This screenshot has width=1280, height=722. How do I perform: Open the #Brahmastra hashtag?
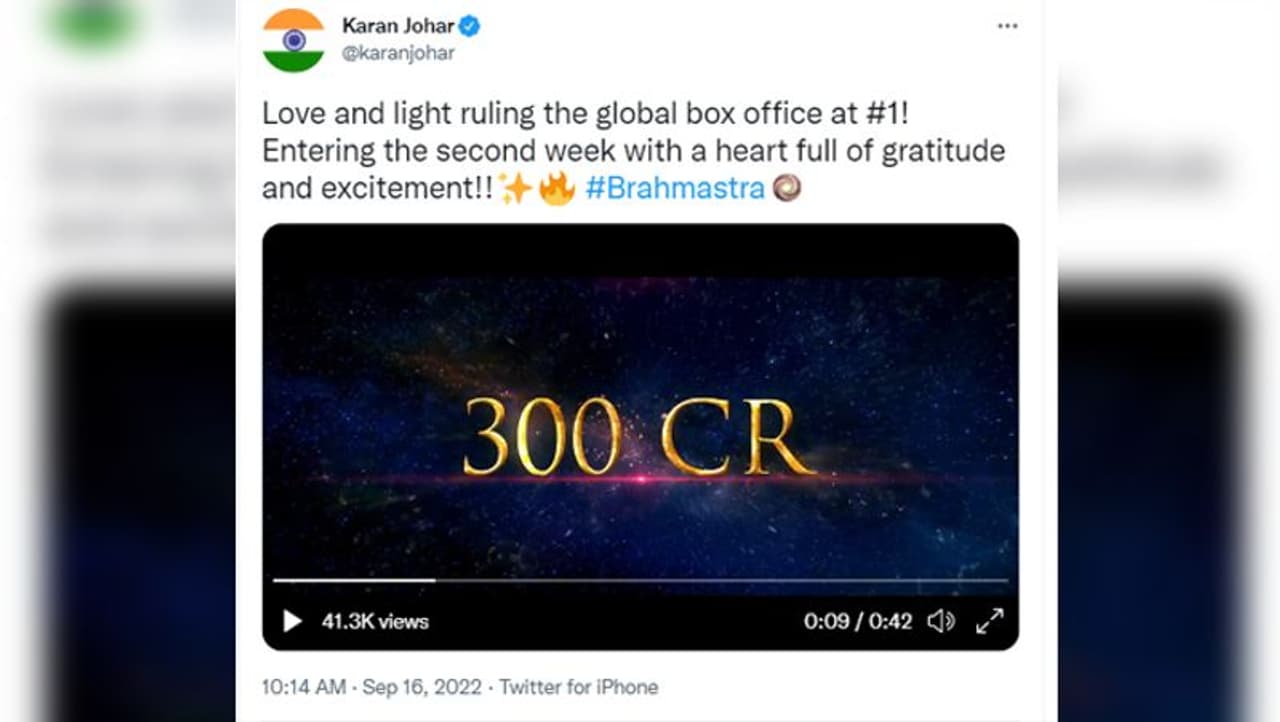pos(675,187)
